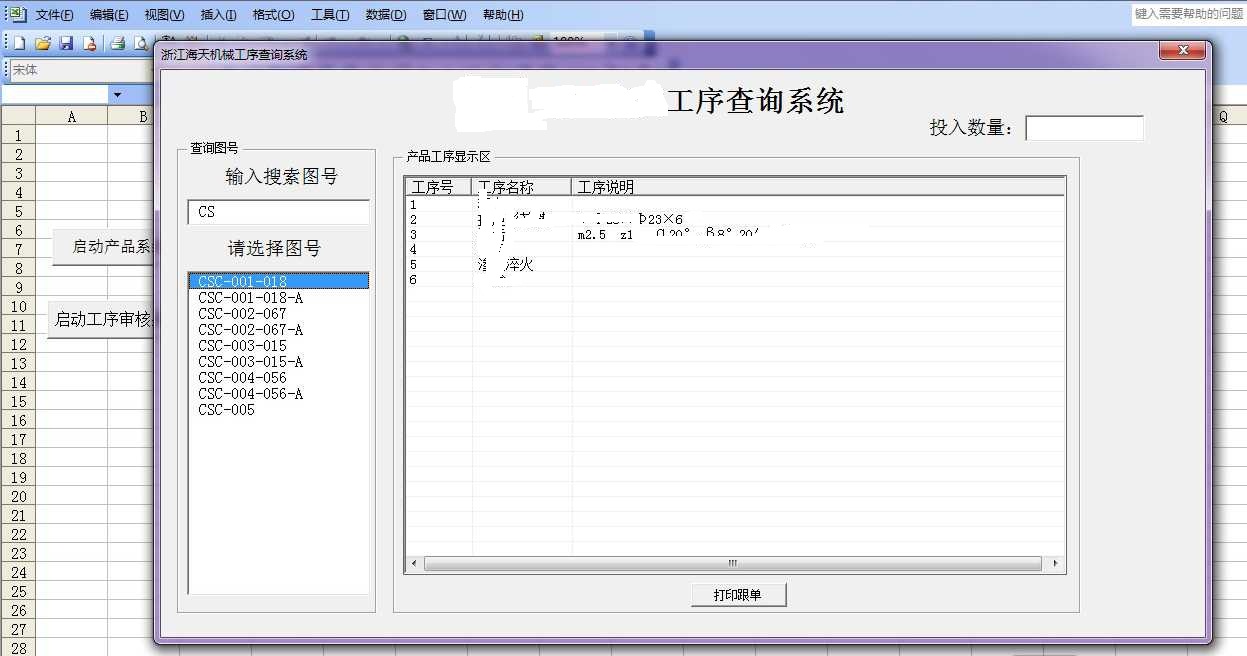
Task: Select CSC-002-067 in the drawing list
Action: [278, 313]
